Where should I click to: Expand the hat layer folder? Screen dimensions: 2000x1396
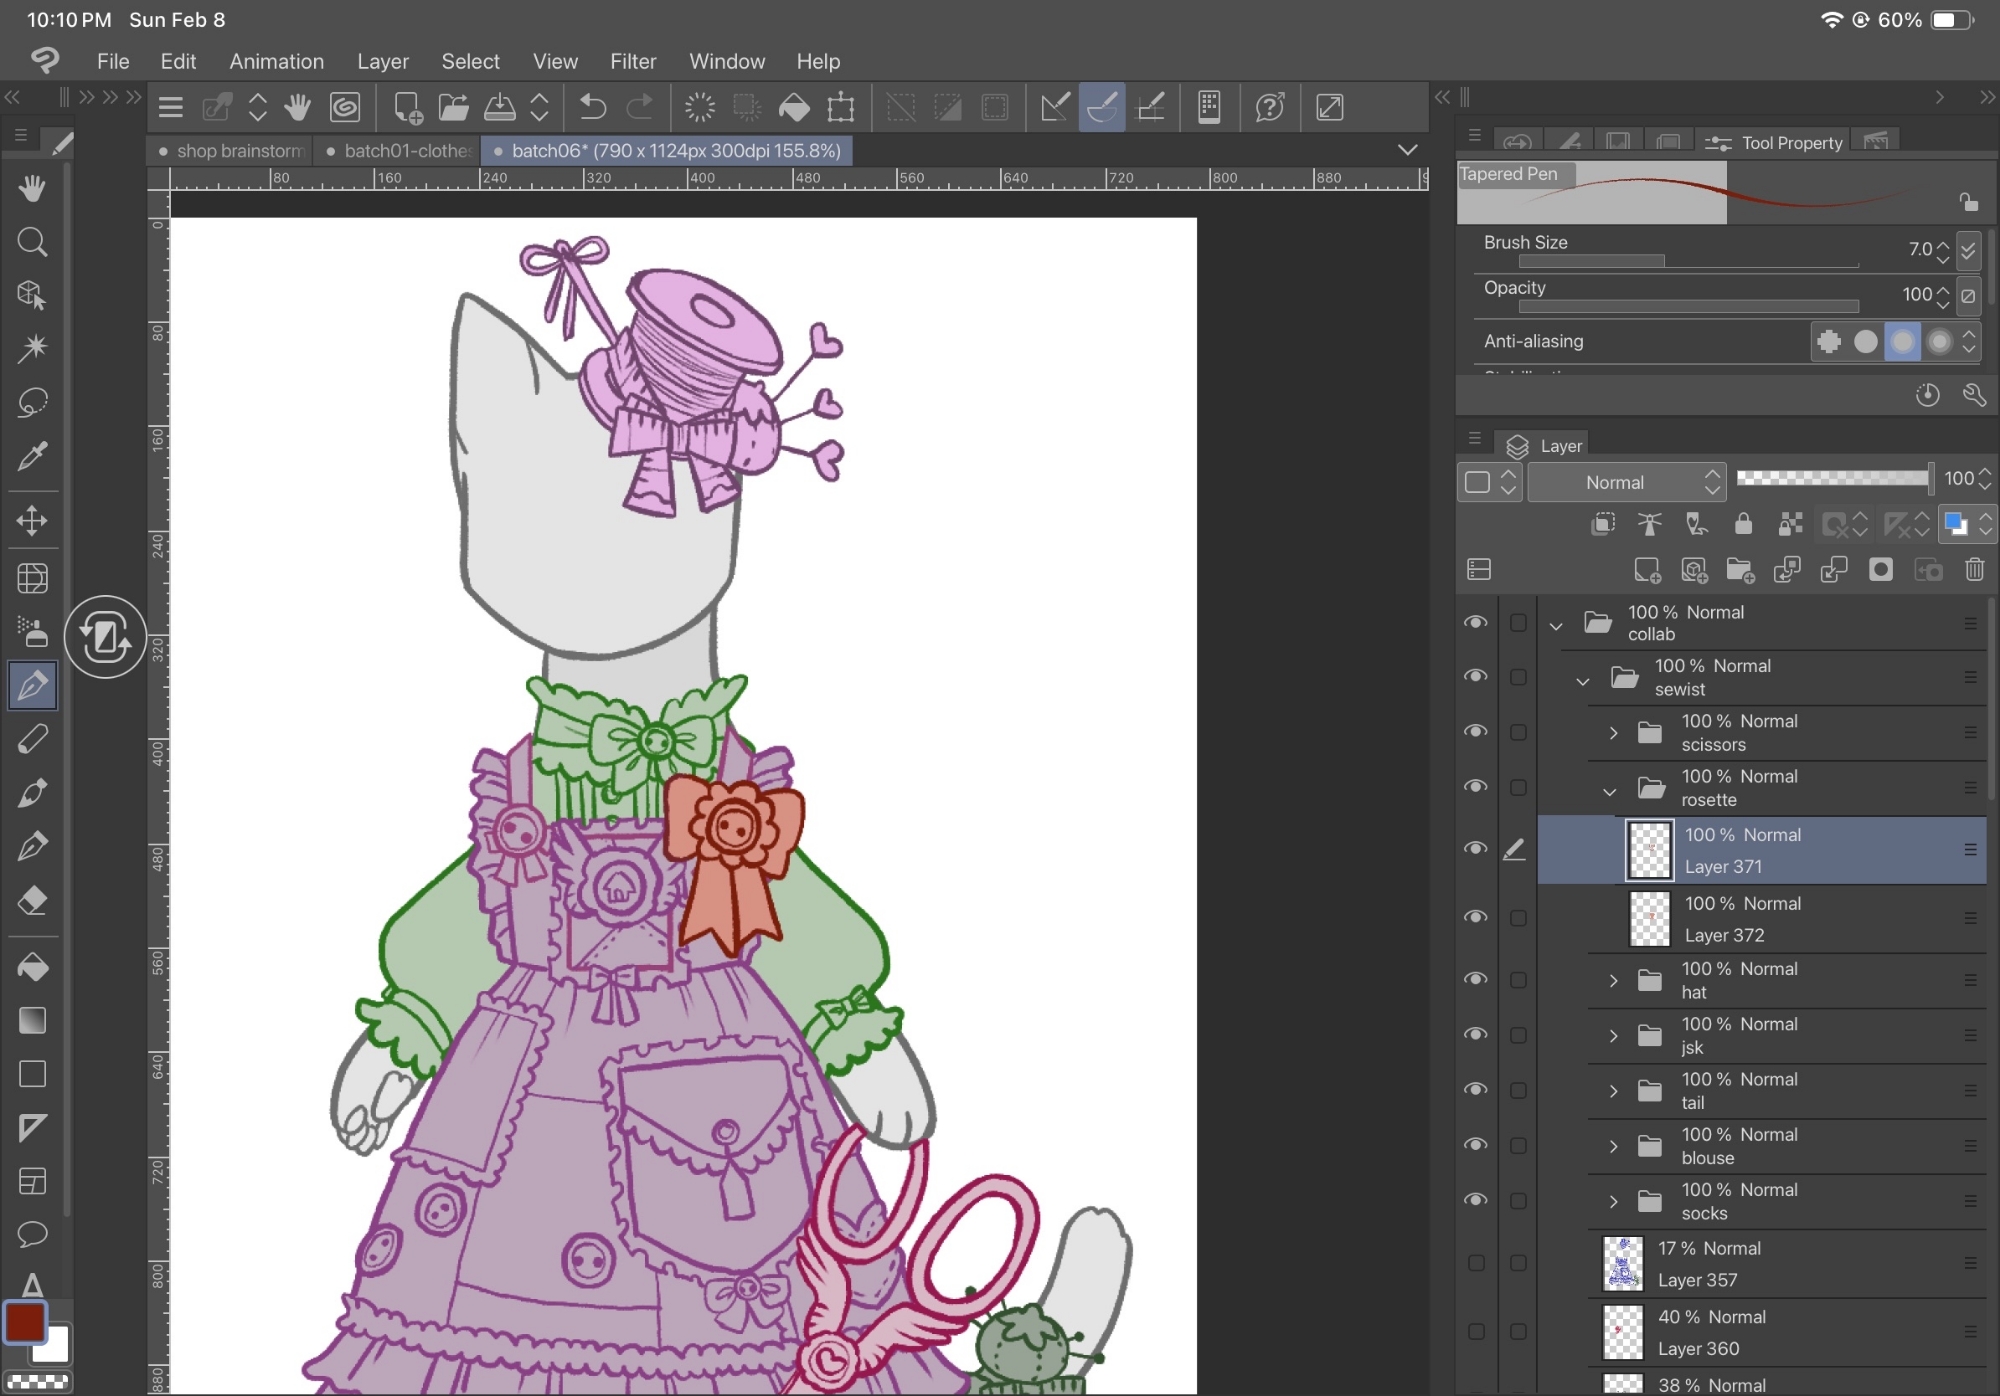pyautogui.click(x=1613, y=980)
